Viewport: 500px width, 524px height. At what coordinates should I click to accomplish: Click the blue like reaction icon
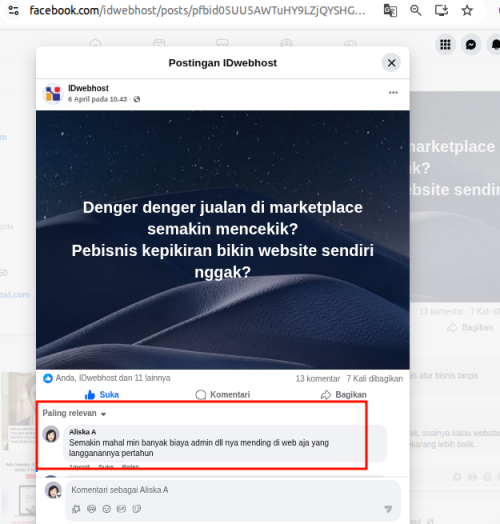48,378
